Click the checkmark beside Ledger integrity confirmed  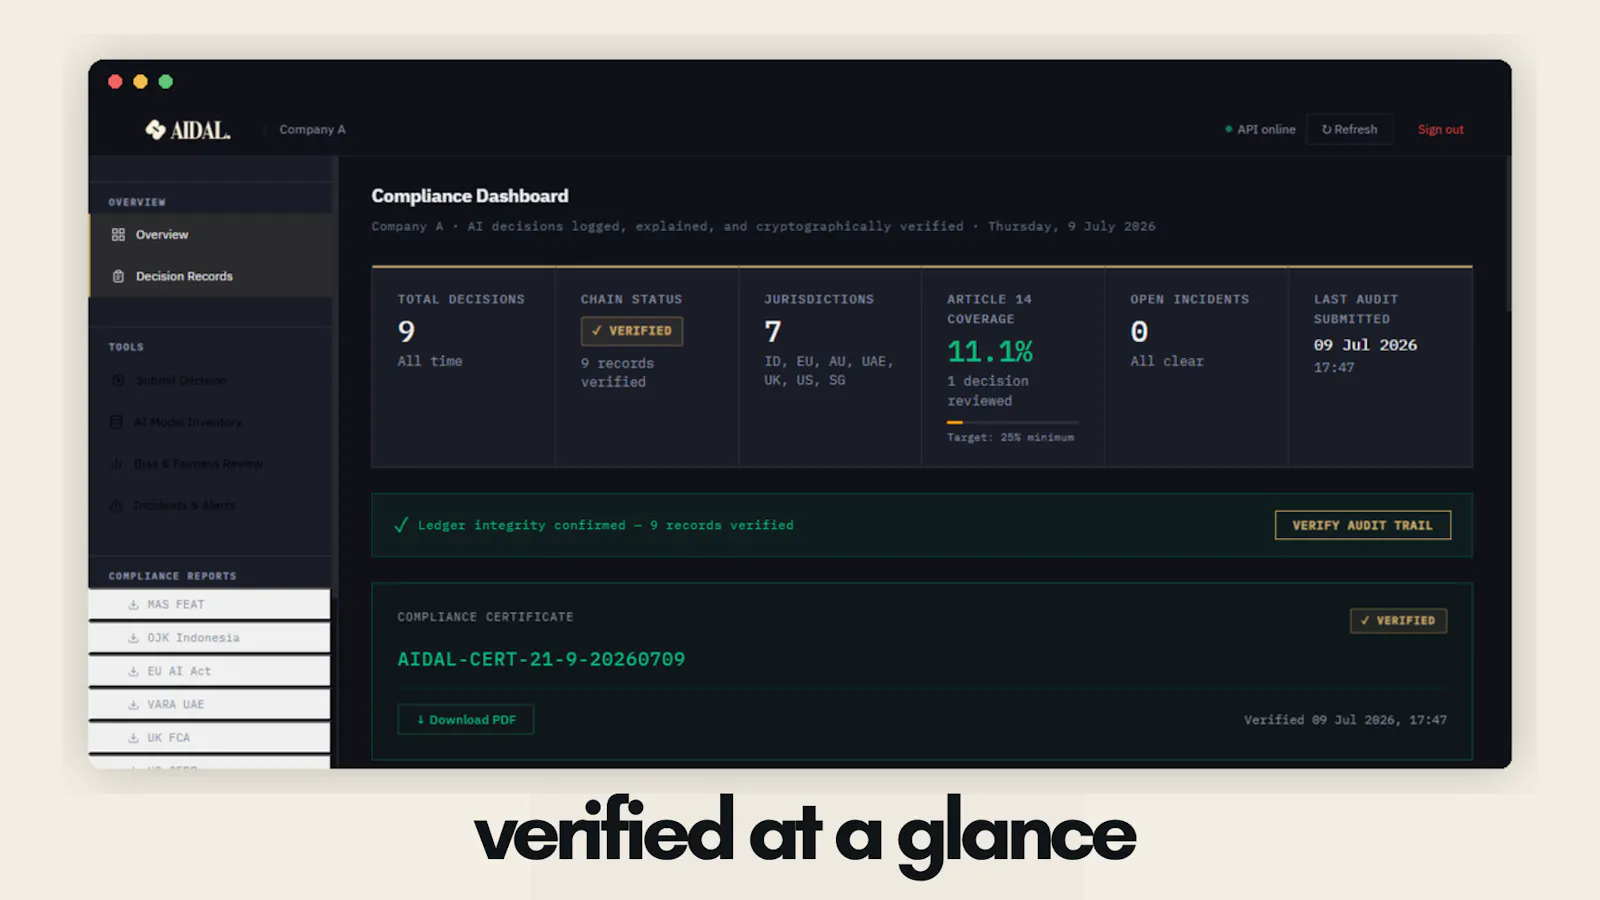[x=401, y=525]
